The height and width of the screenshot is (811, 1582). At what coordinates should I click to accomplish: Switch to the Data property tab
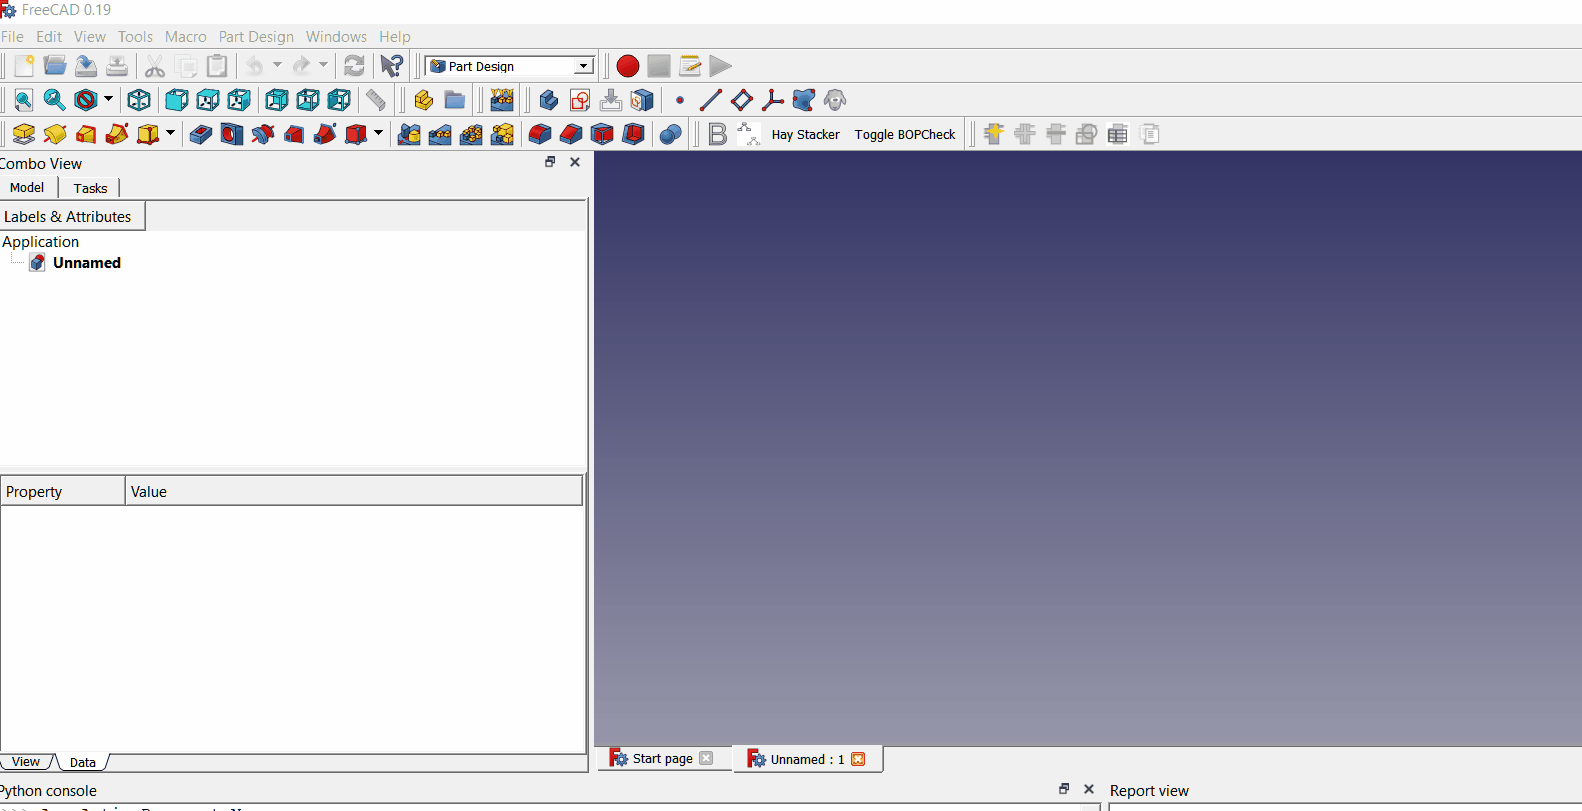tap(83, 762)
